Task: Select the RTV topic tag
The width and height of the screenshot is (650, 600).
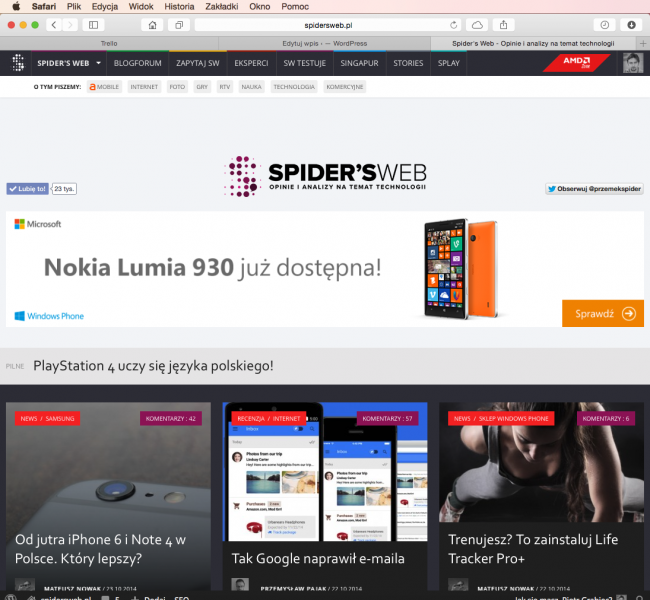Action: (225, 87)
